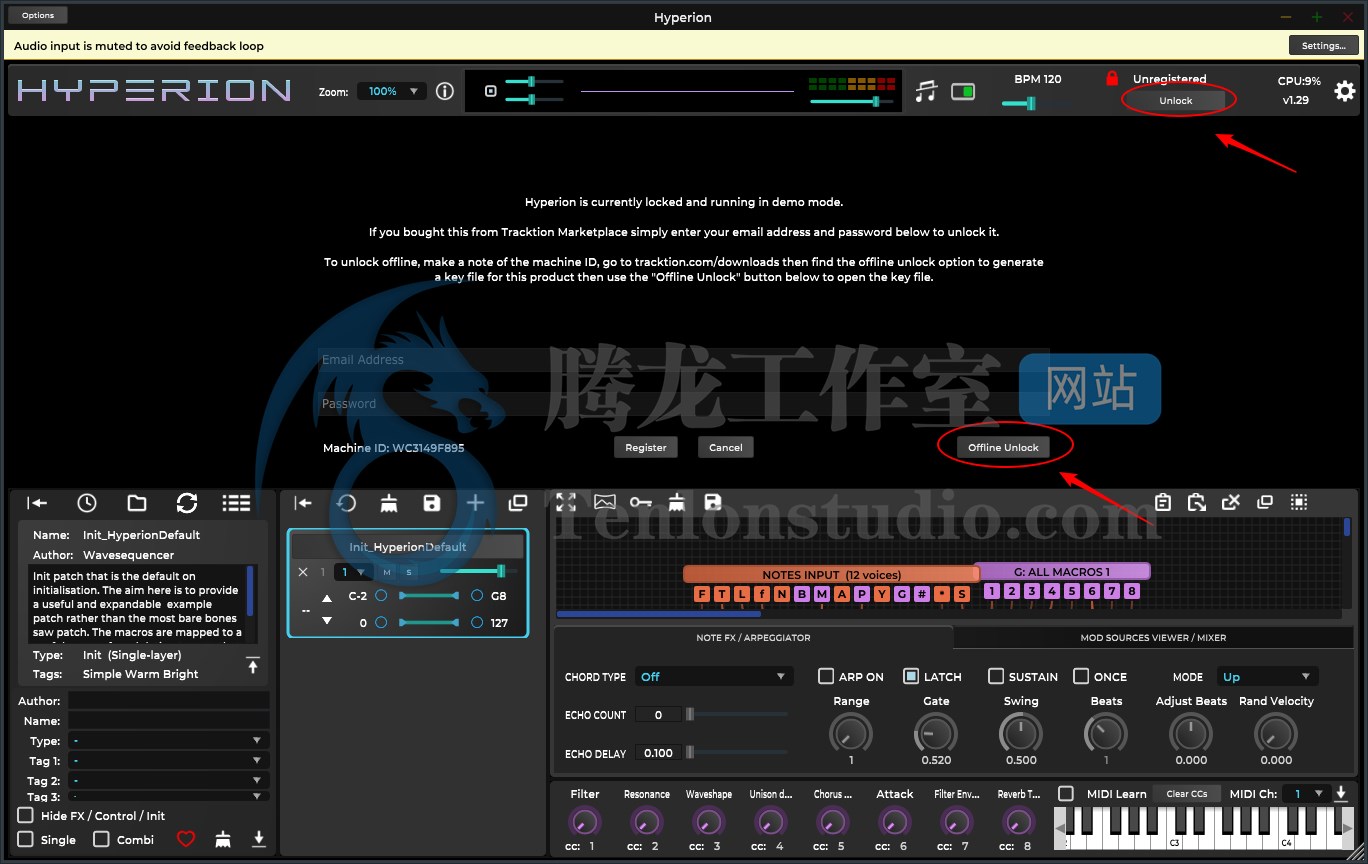Open the preset folder icon
This screenshot has width=1368, height=864.
coord(137,503)
